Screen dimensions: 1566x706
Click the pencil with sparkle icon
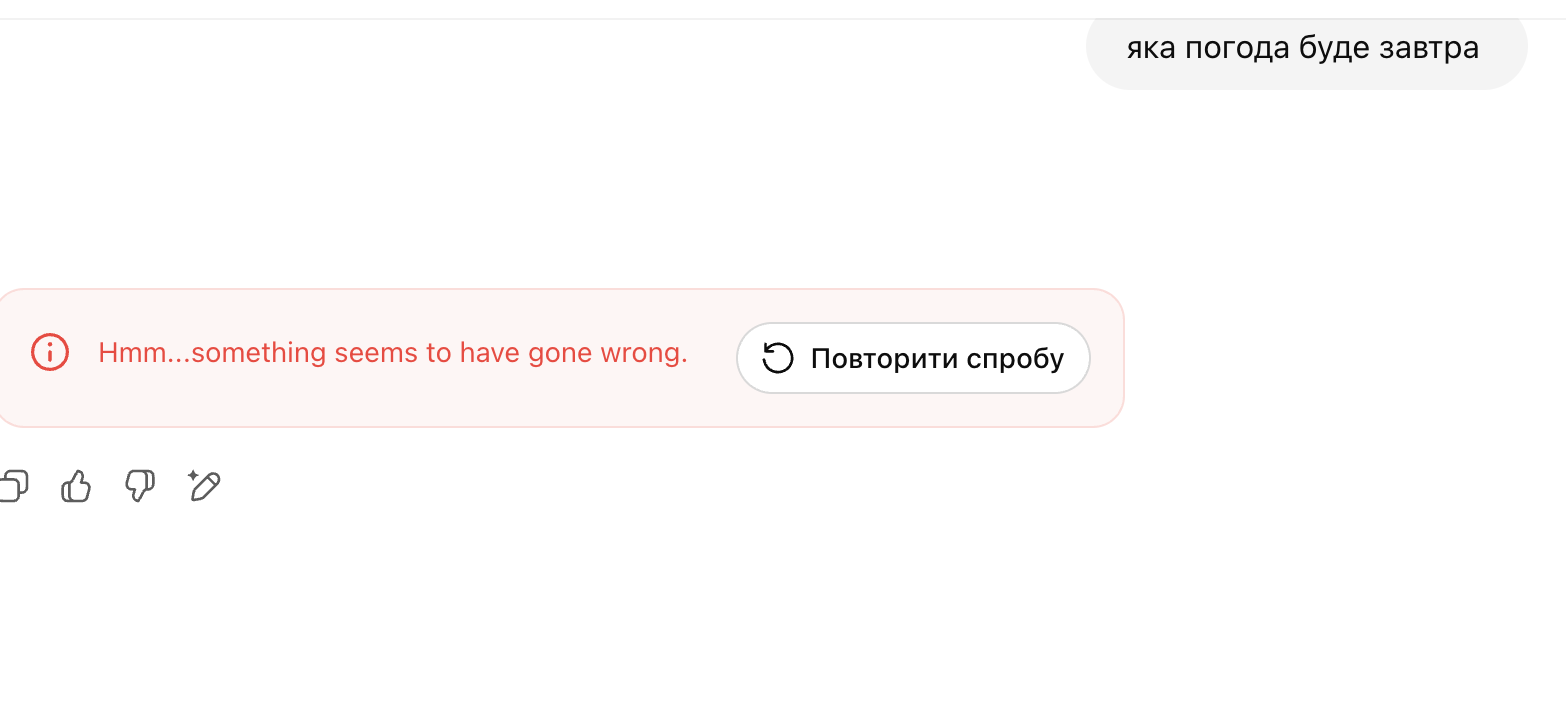204,486
